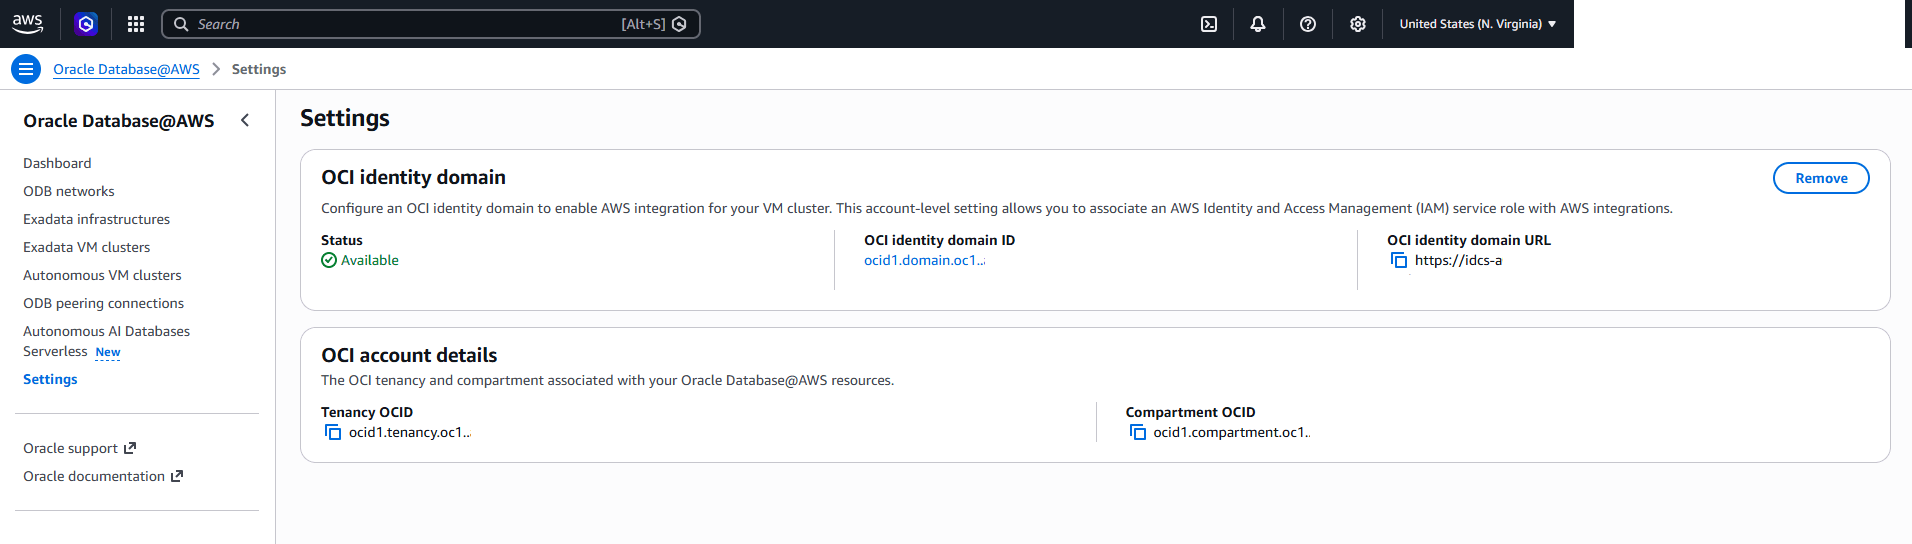Open ODB peering connections page
This screenshot has height=544, width=1912.
[103, 303]
